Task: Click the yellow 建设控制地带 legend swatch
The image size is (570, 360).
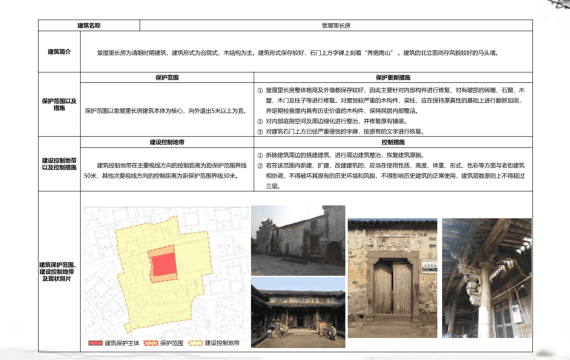Action: click(x=196, y=343)
